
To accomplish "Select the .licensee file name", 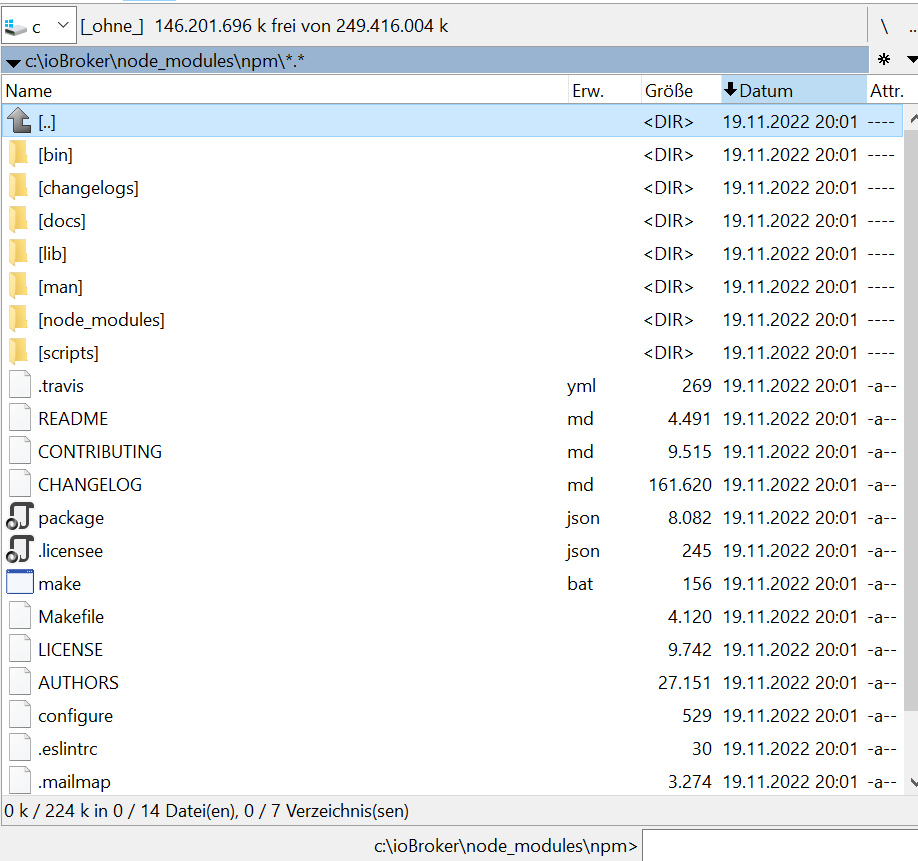I will coord(71,551).
